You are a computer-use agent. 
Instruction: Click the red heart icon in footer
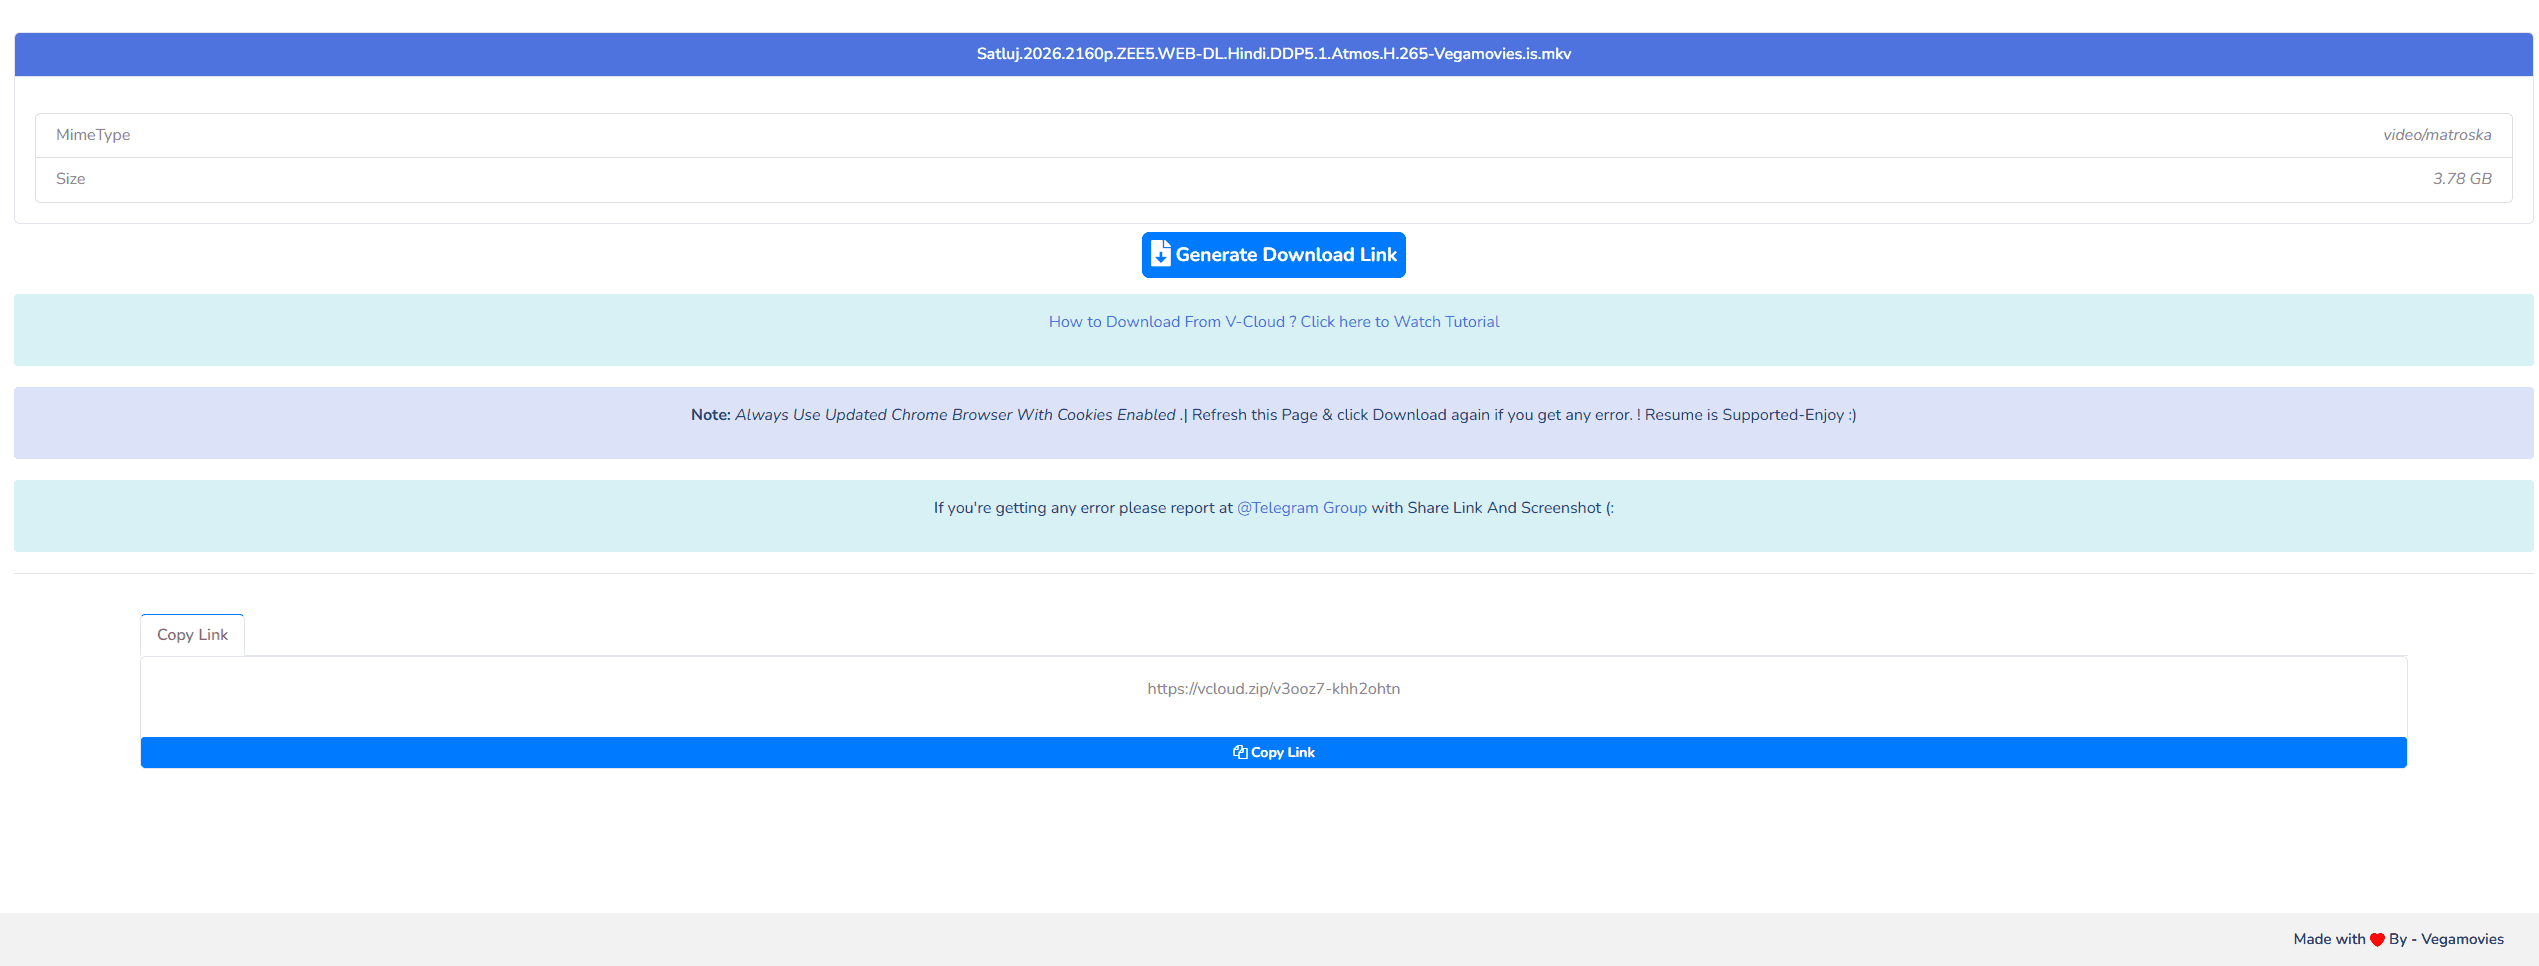(2377, 939)
